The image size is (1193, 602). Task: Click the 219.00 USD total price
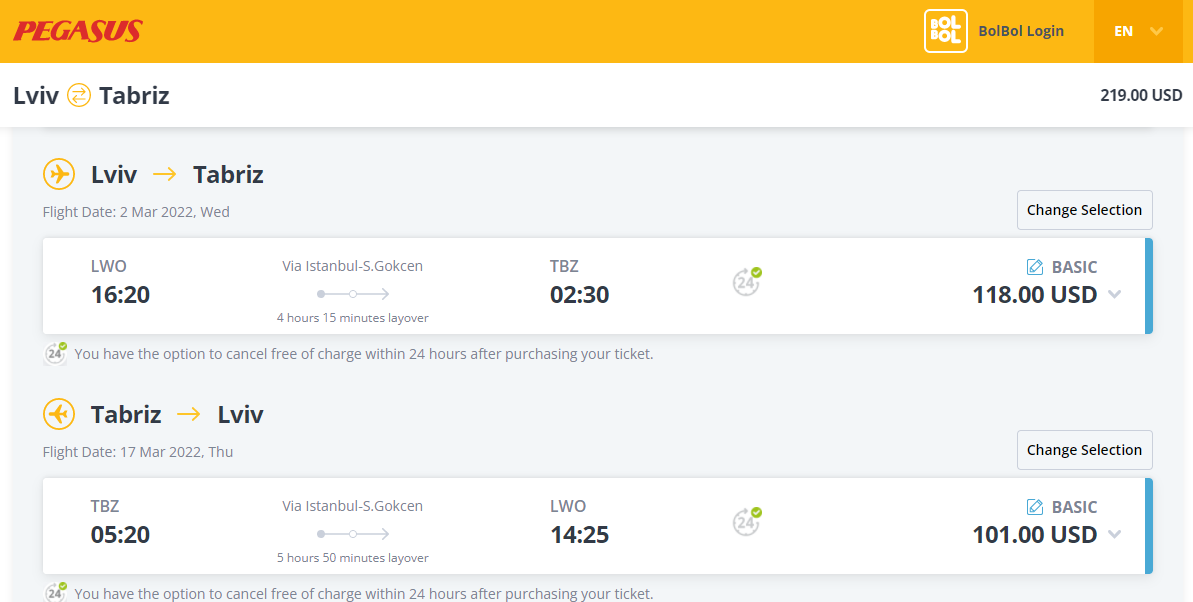(1141, 95)
